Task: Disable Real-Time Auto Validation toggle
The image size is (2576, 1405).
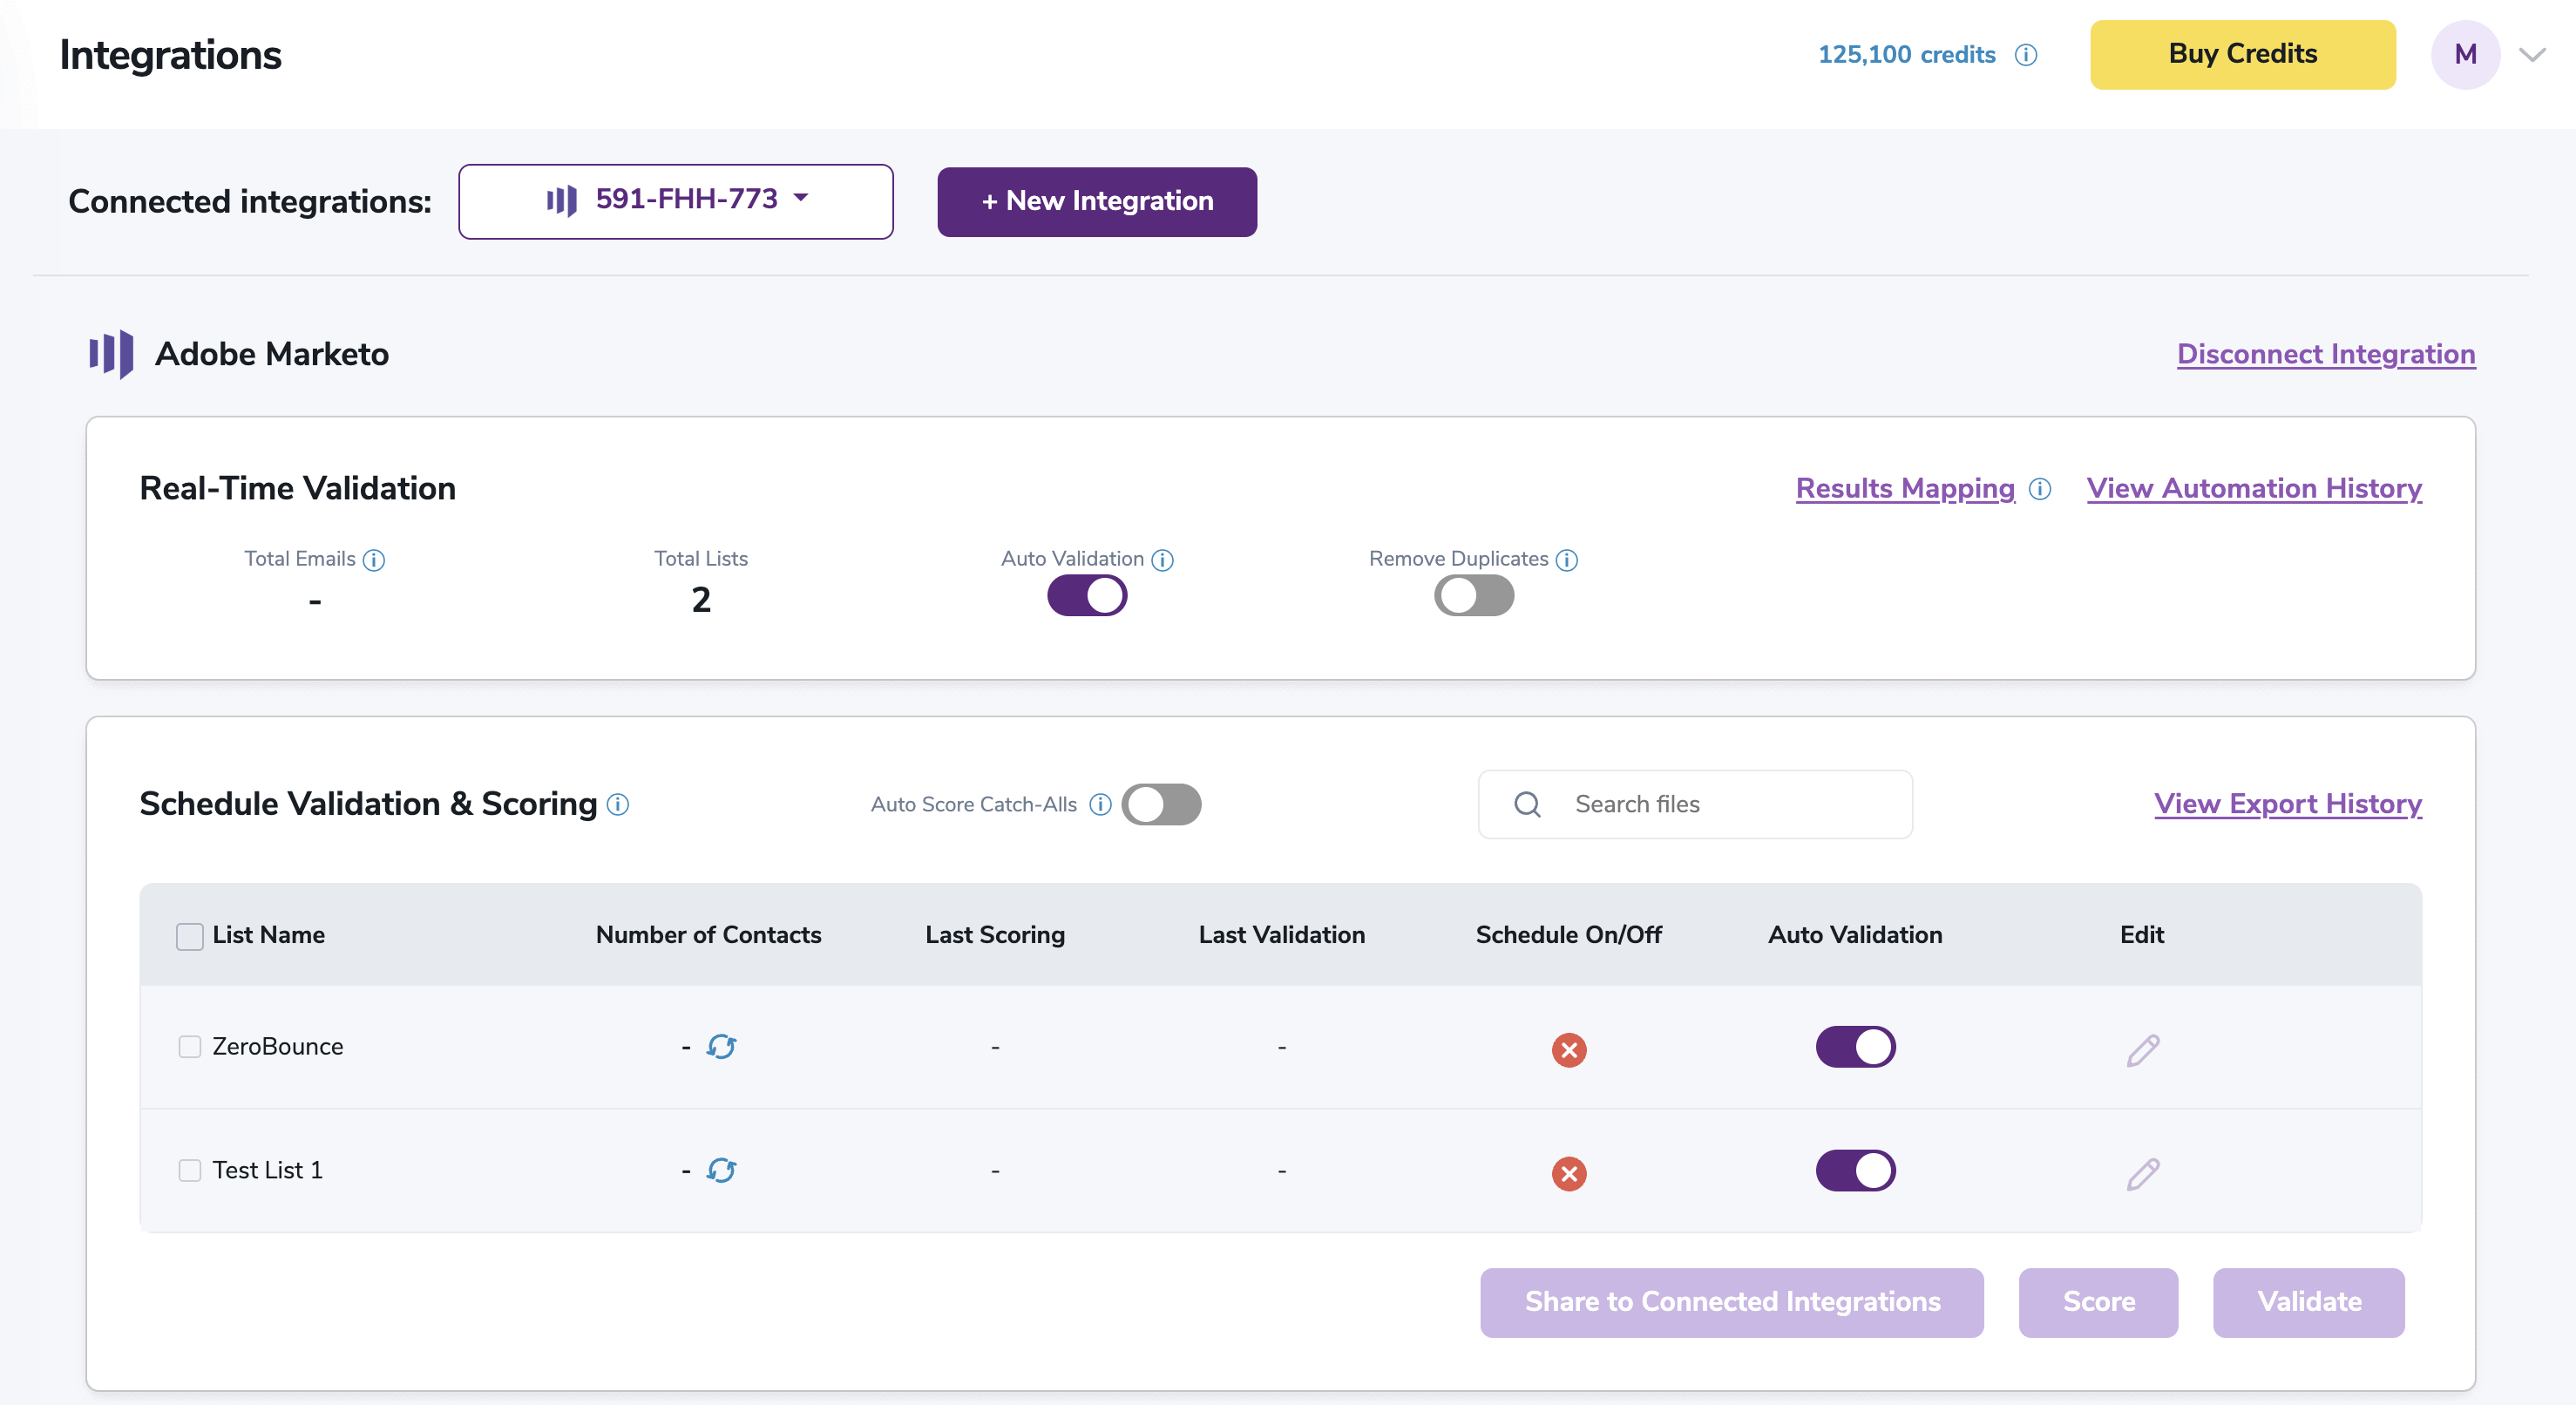Action: (1086, 596)
